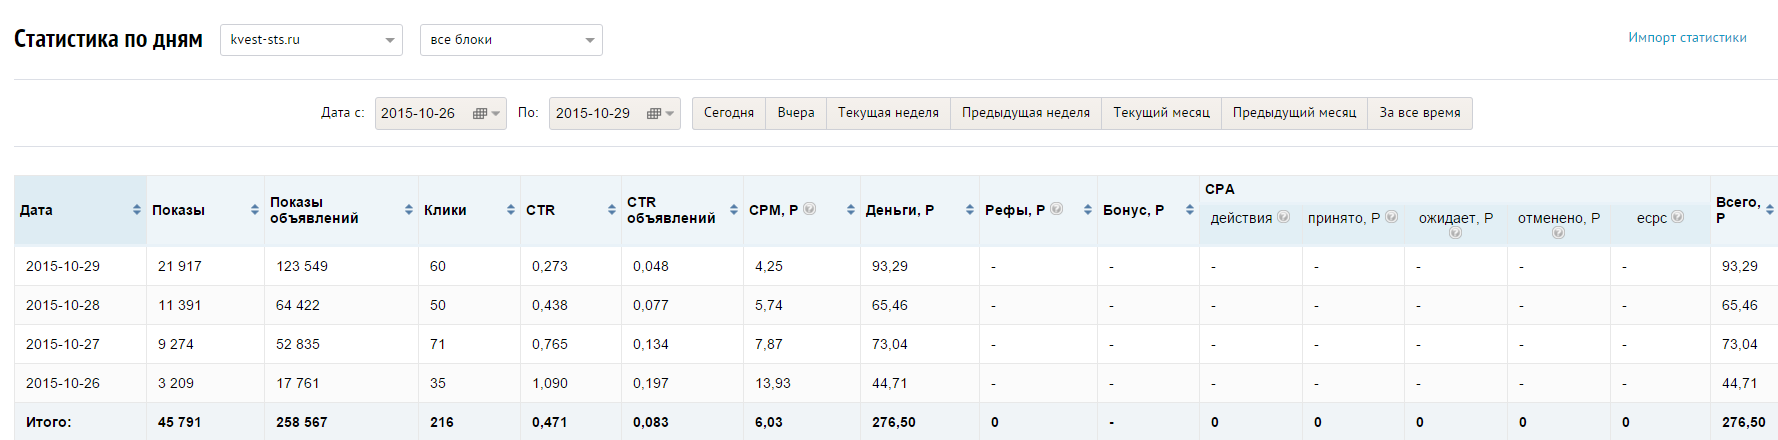Open the kvest-sts.ru site dropdown
The width and height of the screenshot is (1778, 440).
point(311,40)
